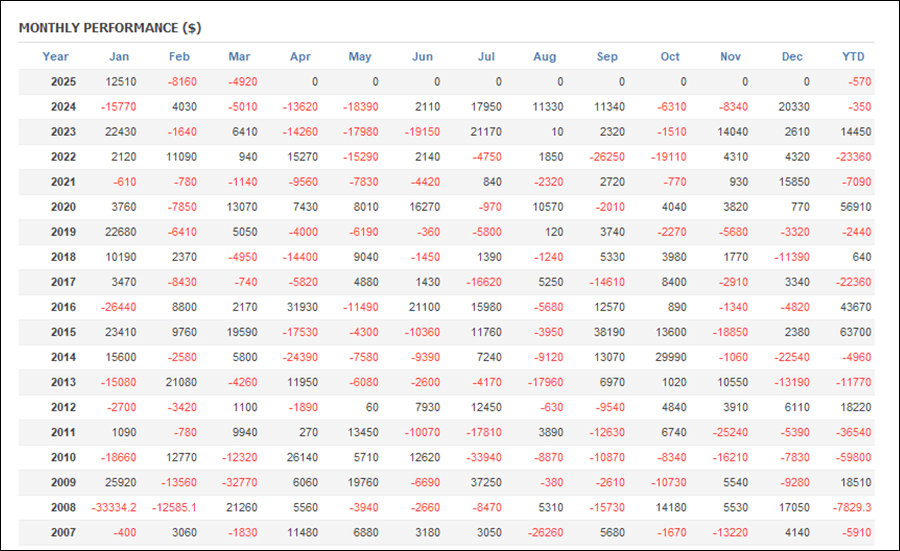Screen dimensions: 900x551
Task: Click the Jun column header
Action: (422, 56)
